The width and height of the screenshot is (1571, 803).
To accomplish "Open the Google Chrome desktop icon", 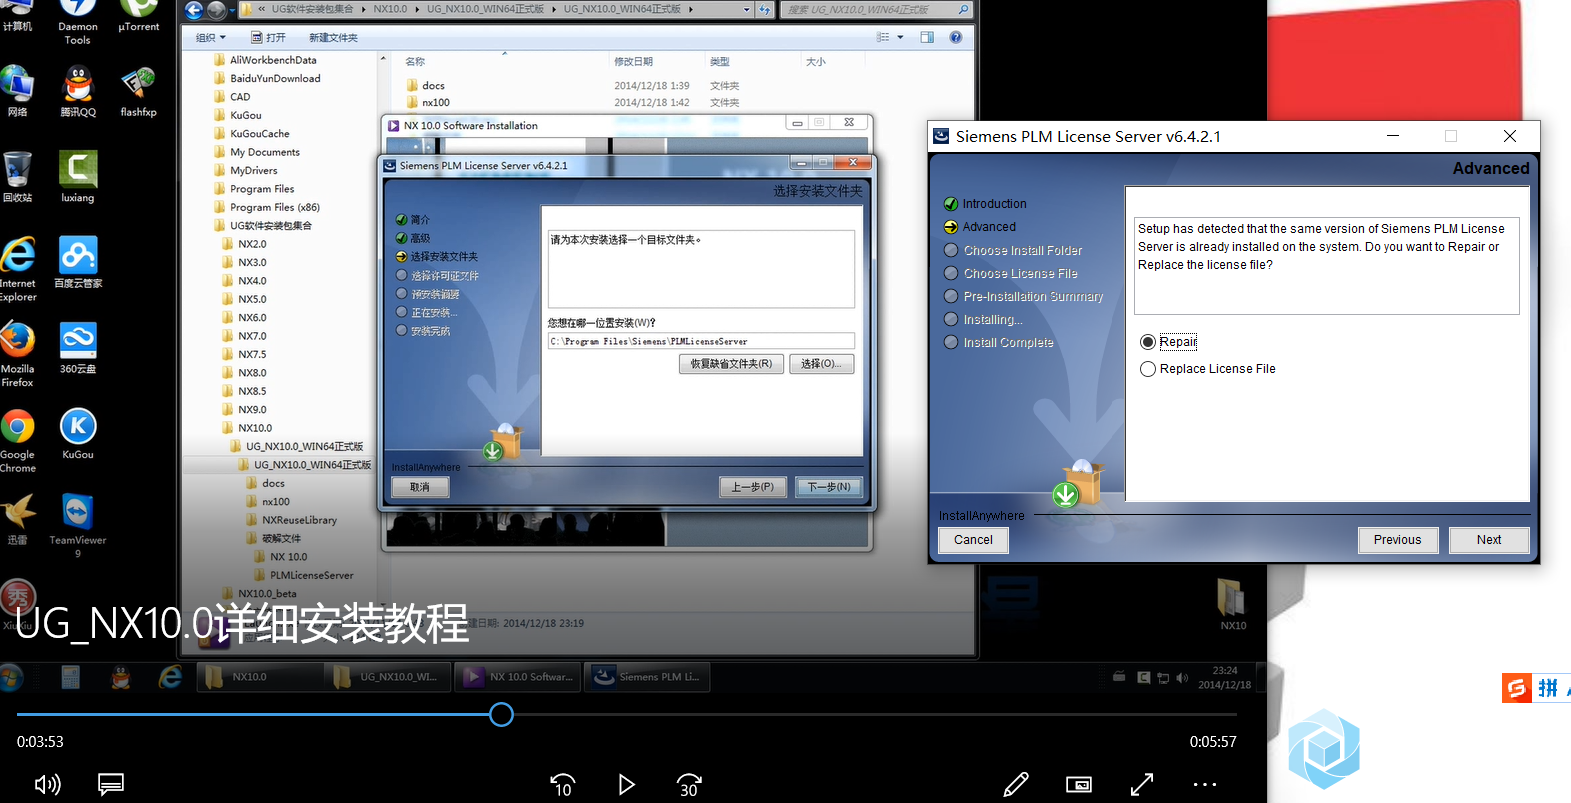I will click(18, 440).
